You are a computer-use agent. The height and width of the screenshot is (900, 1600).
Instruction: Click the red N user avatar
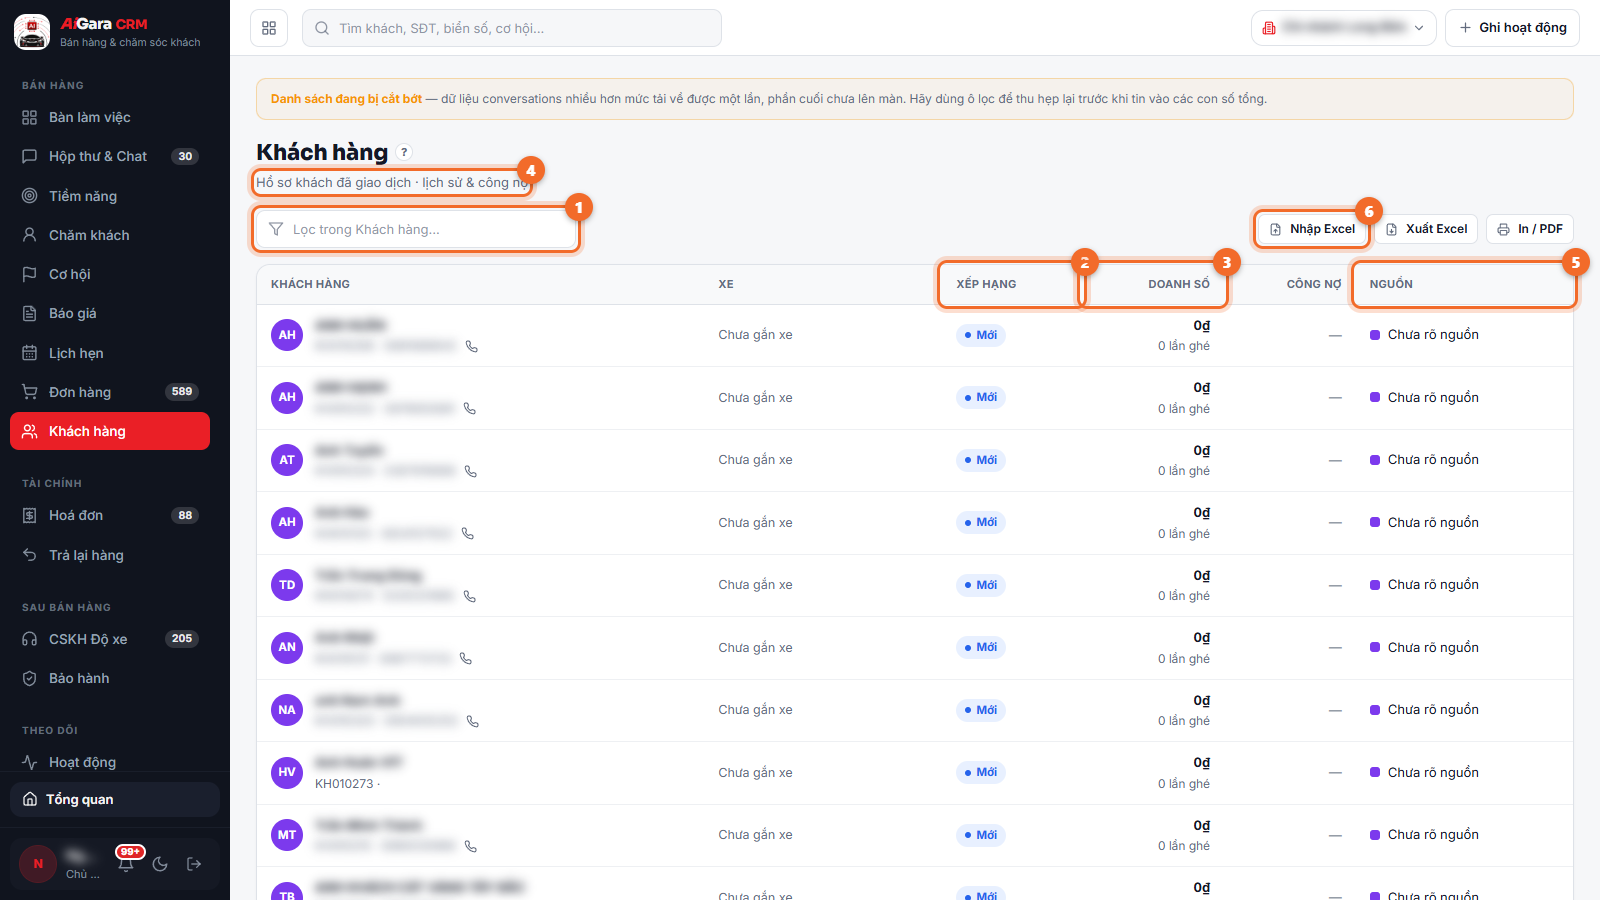coord(38,864)
